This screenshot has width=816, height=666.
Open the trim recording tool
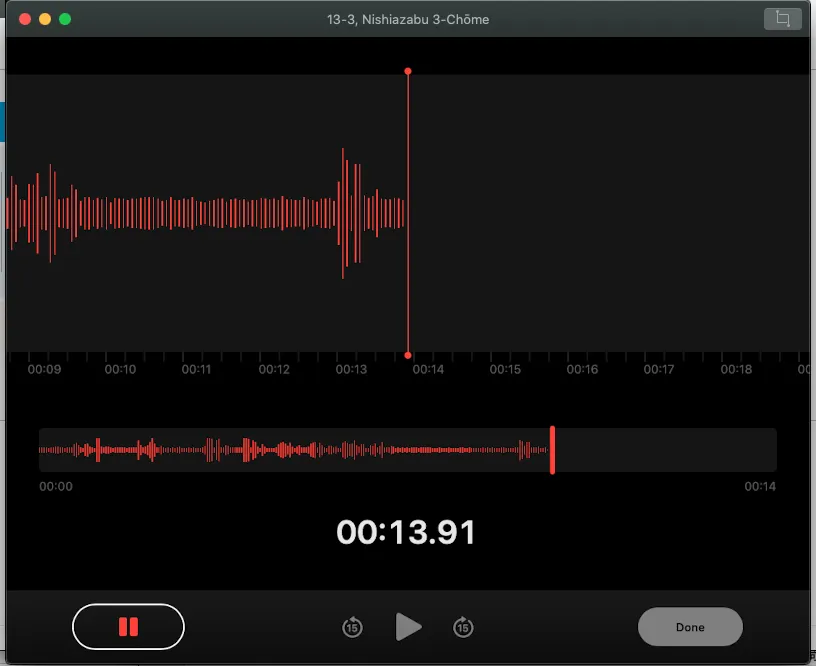(782, 19)
